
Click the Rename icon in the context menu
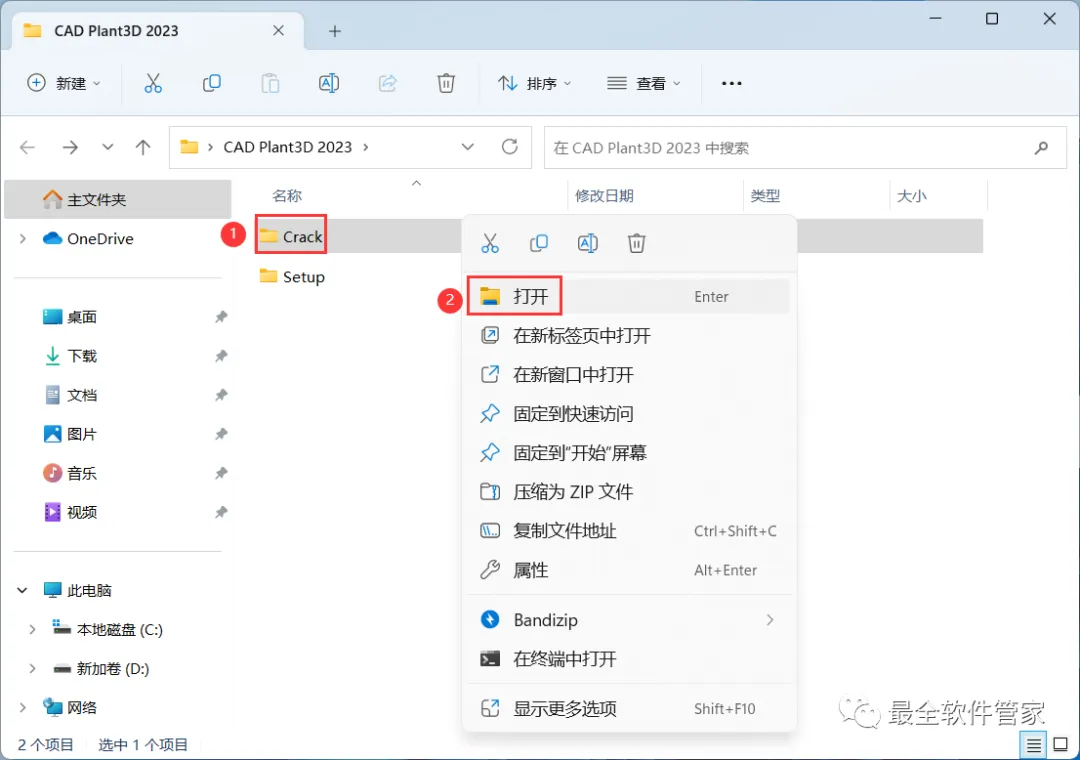point(588,243)
